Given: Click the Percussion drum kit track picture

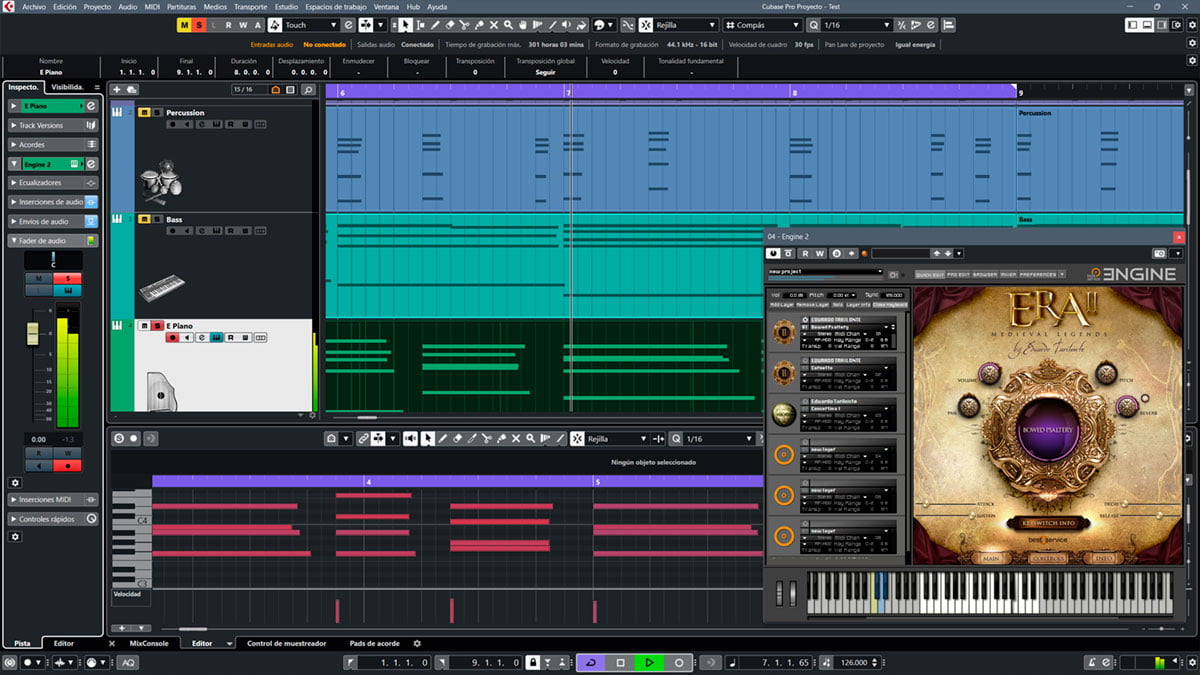Looking at the screenshot, I should [159, 181].
